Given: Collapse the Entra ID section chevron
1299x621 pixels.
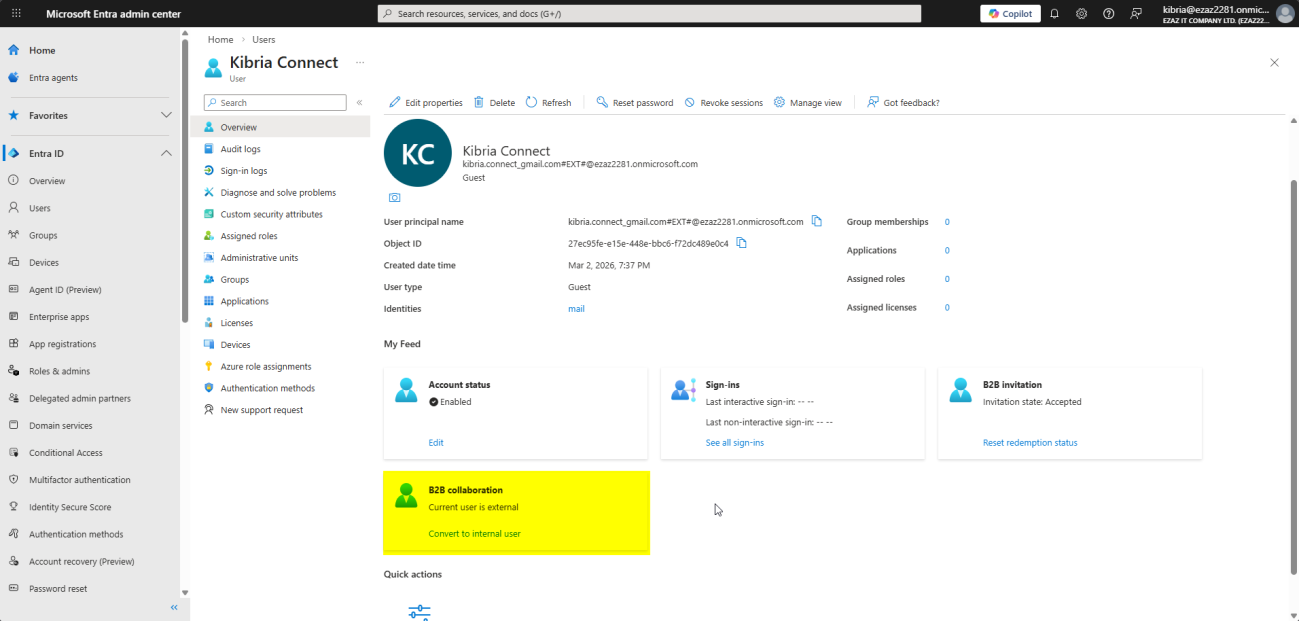Looking at the screenshot, I should pos(166,153).
